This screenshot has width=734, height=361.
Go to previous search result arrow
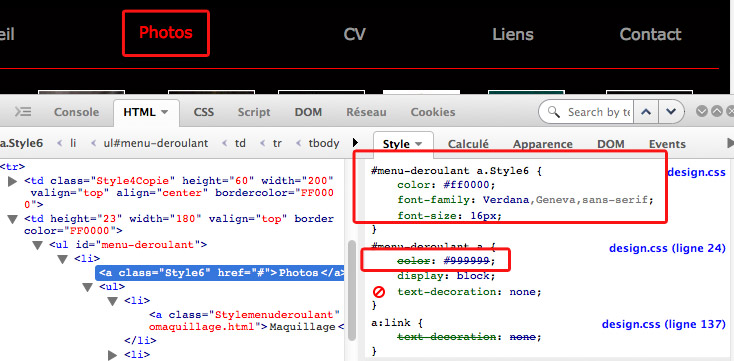(x=646, y=112)
